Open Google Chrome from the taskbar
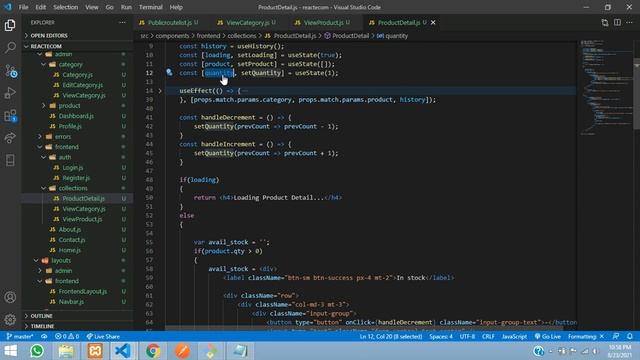Image resolution: width=640 pixels, height=360 pixels. coord(153,351)
